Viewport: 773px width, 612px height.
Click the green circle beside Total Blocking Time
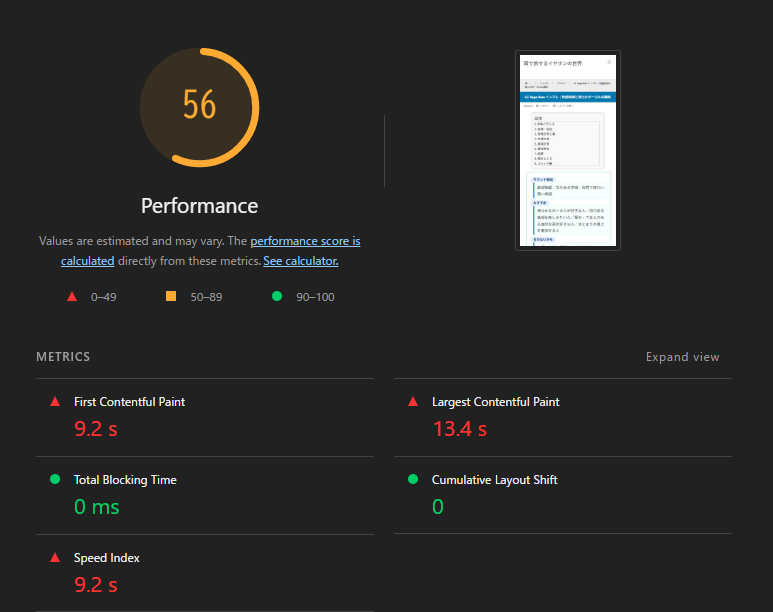coord(55,480)
